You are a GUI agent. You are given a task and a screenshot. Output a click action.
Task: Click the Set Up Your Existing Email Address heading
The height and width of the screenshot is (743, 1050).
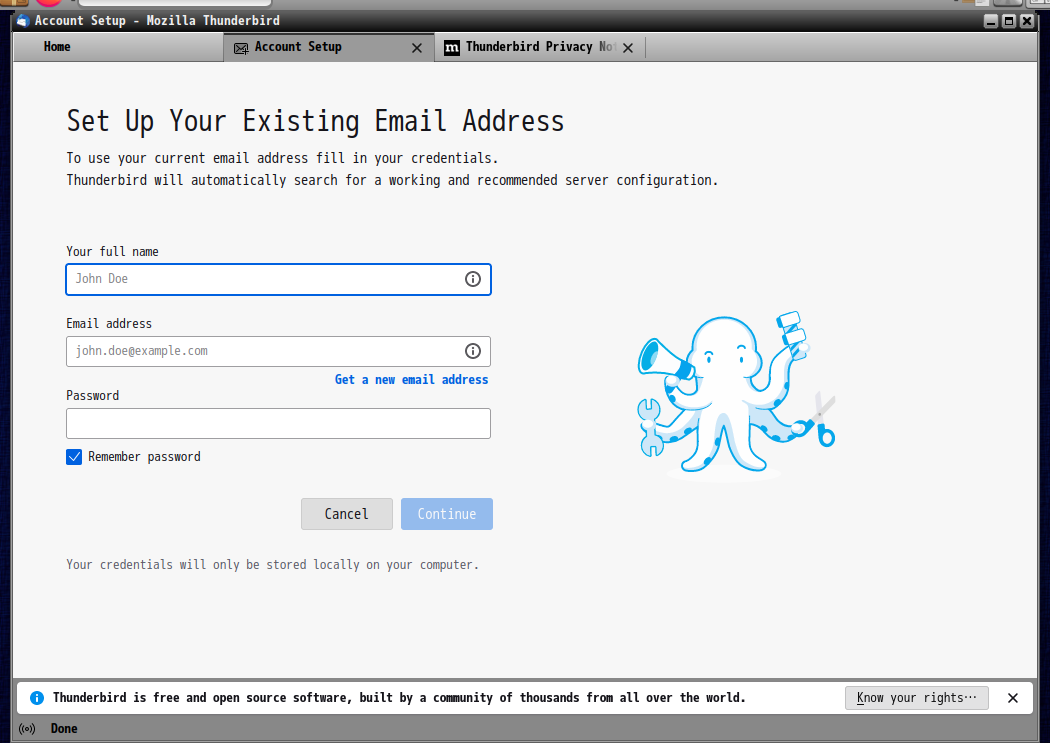coord(315,122)
